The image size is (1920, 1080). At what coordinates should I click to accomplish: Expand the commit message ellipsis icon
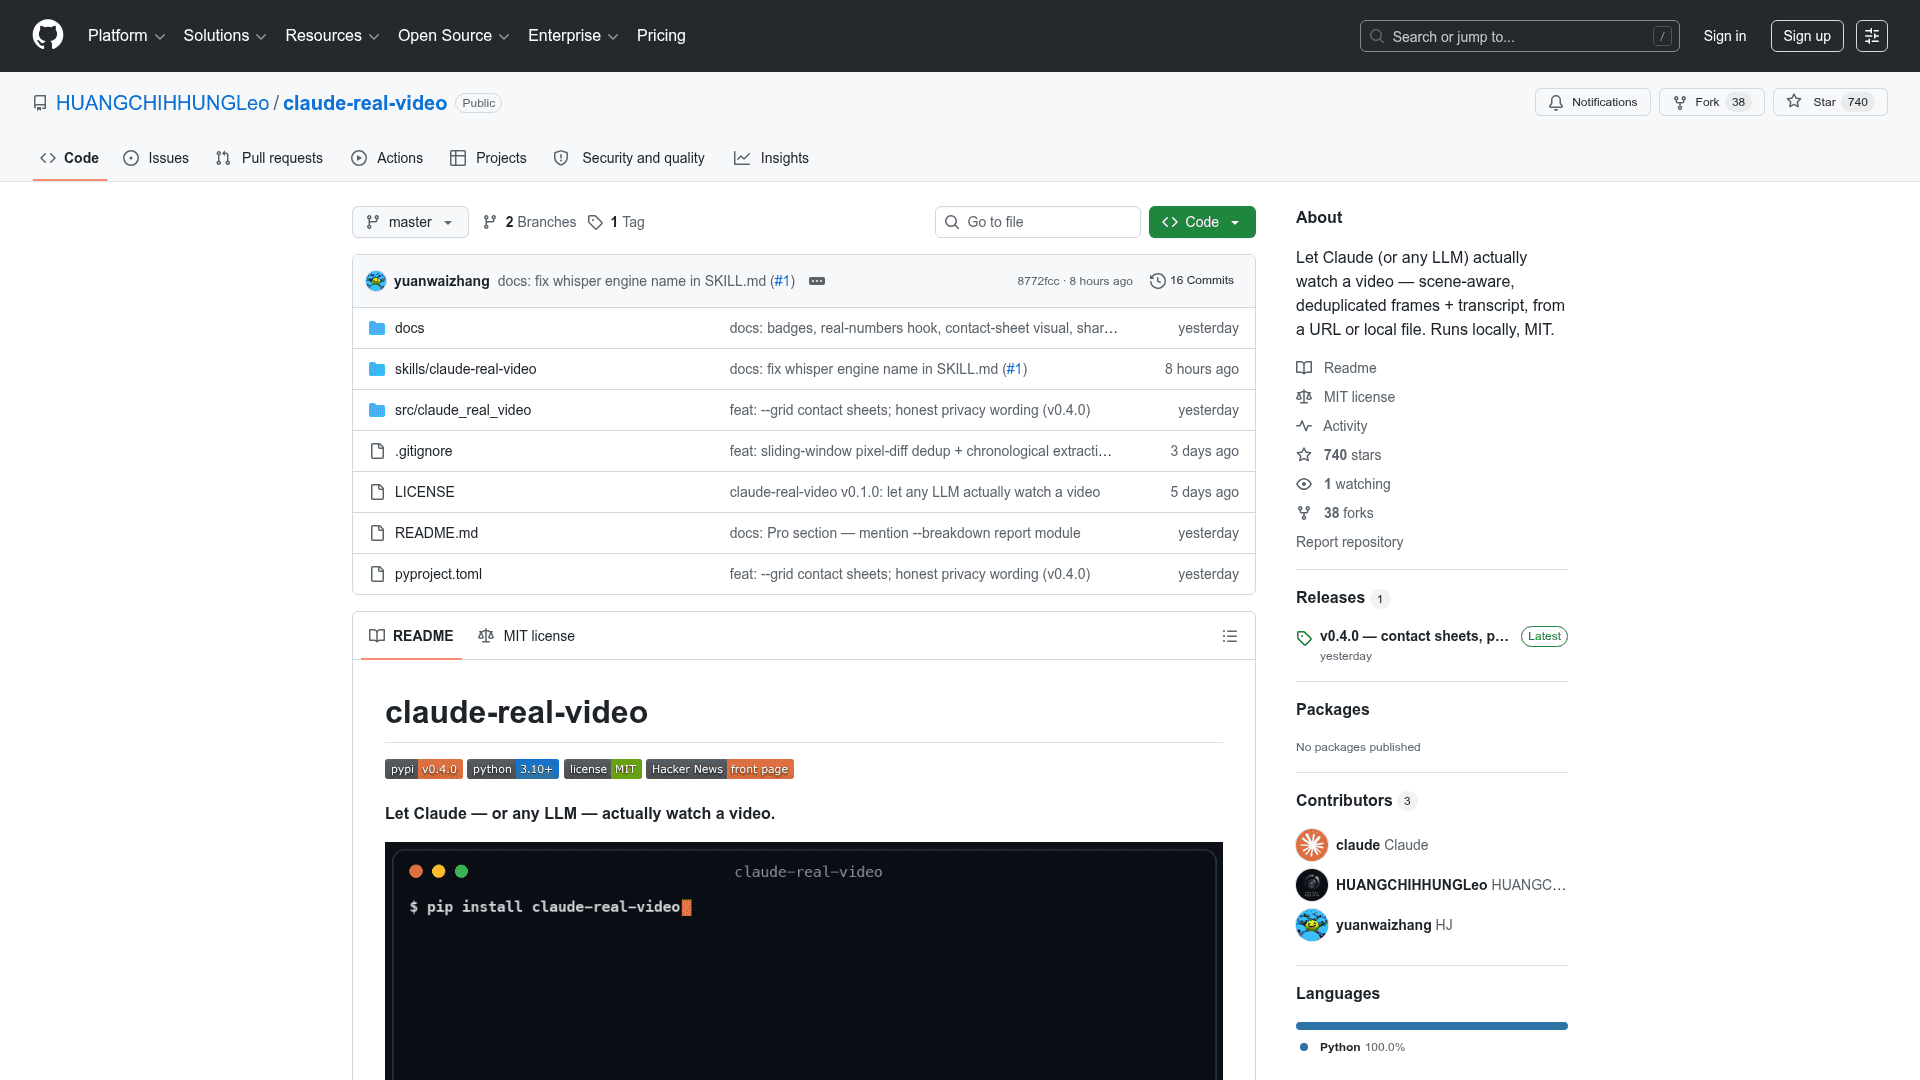[x=817, y=281]
